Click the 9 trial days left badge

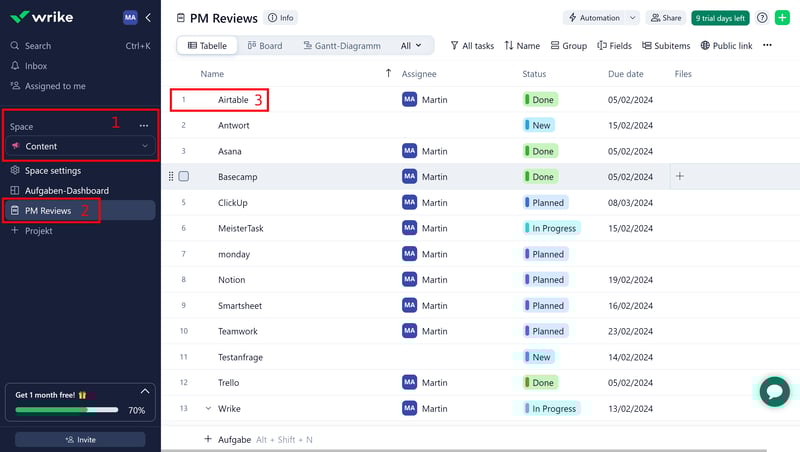[720, 18]
